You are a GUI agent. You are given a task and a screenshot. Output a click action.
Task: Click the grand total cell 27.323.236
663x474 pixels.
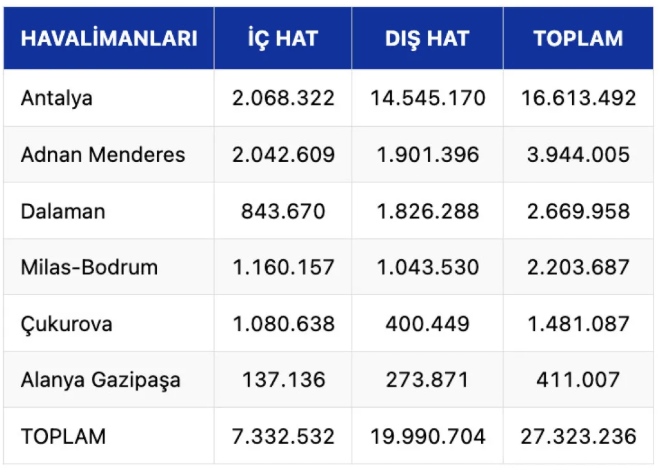point(578,437)
